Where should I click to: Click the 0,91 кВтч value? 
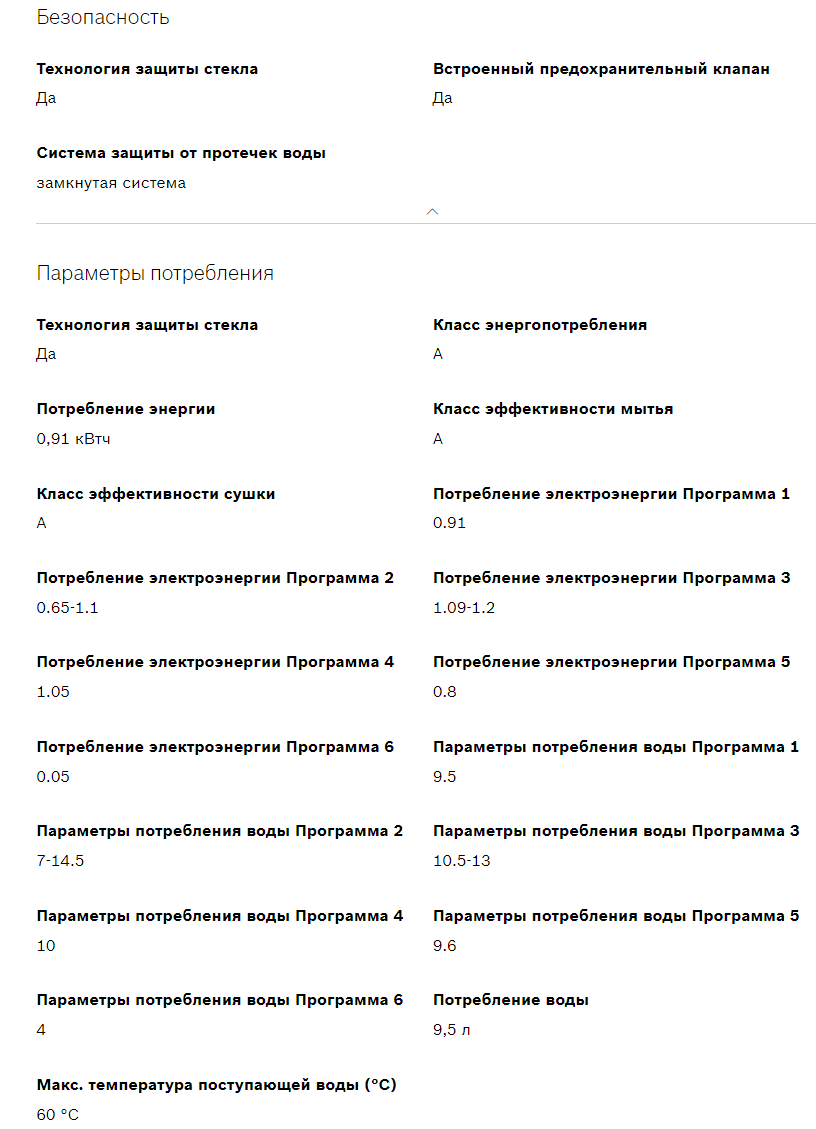point(73,439)
